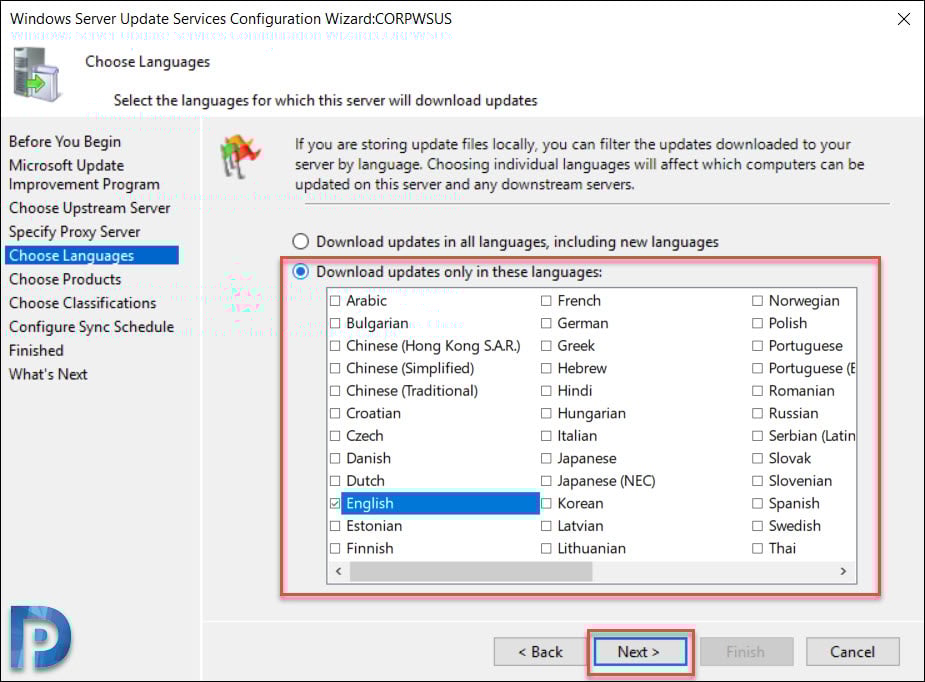This screenshot has height=682, width=925.
Task: Close the WSUS Configuration Wizard window
Action: [x=903, y=19]
